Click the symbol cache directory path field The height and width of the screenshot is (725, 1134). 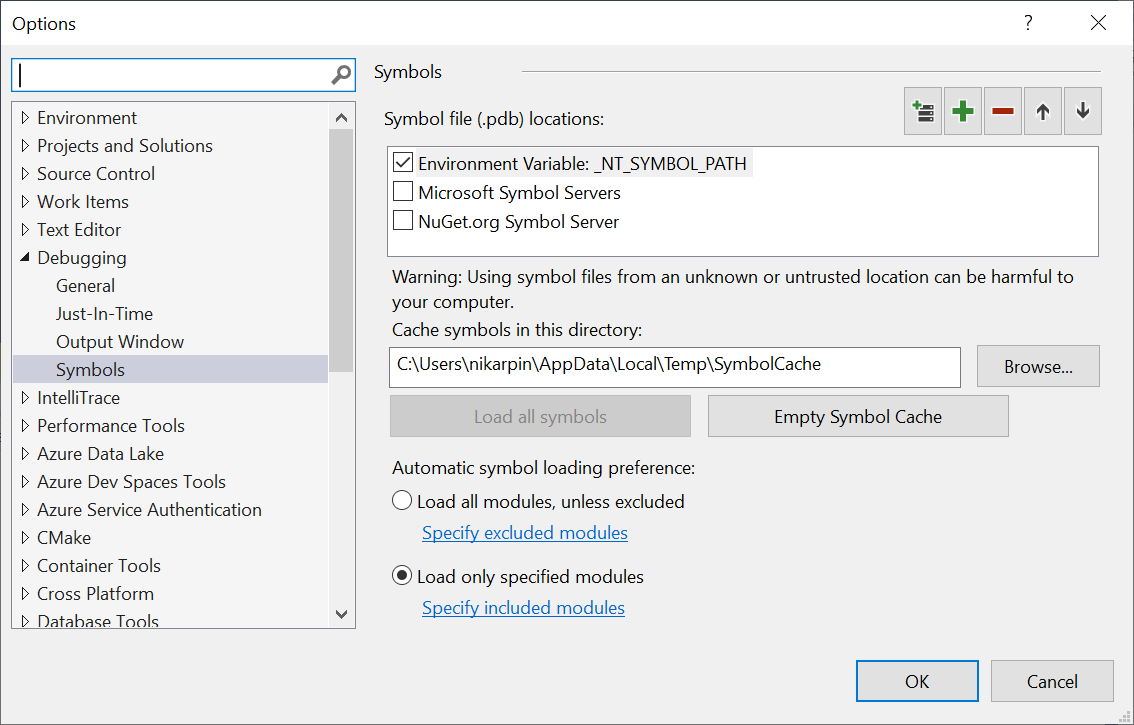click(674, 366)
